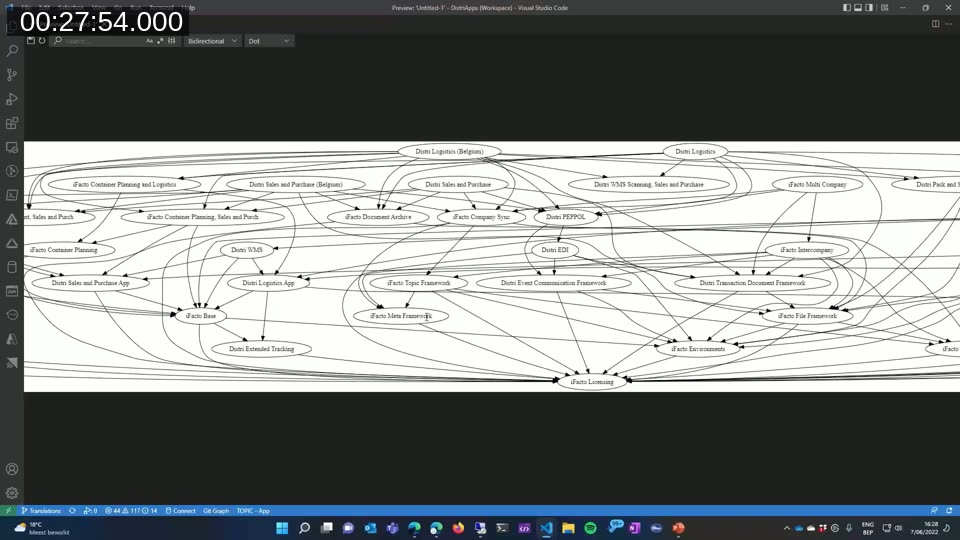Screen dimensions: 960x540
Task: Open the editor More Actions ellipsis
Action: click(x=948, y=24)
